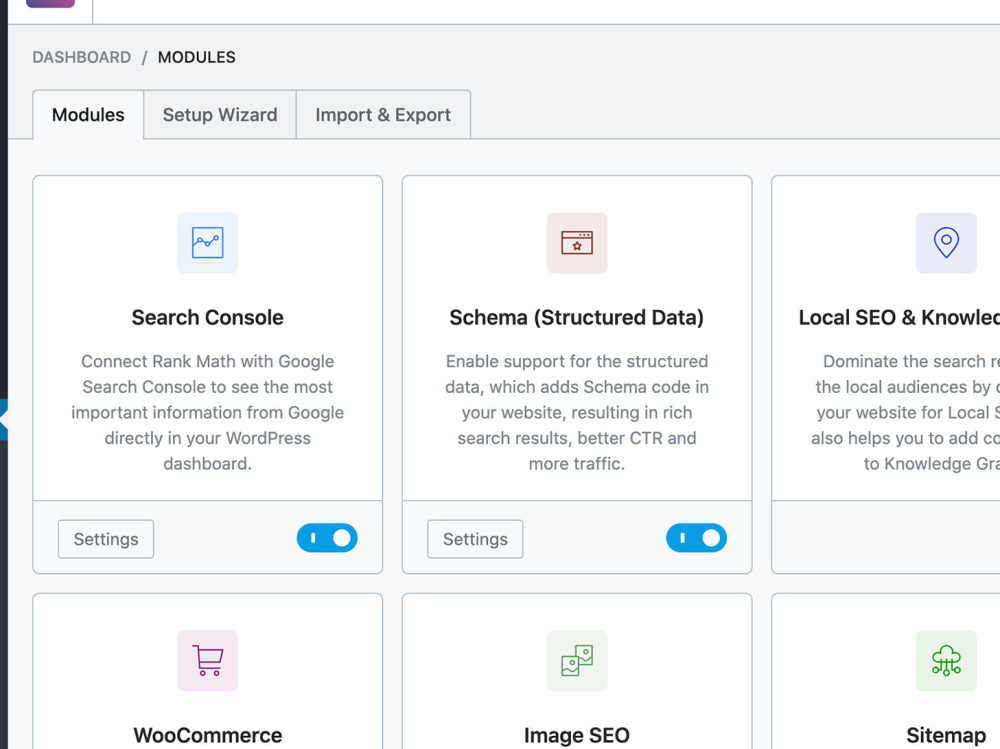Click the 'Sitemap' card title

946,735
